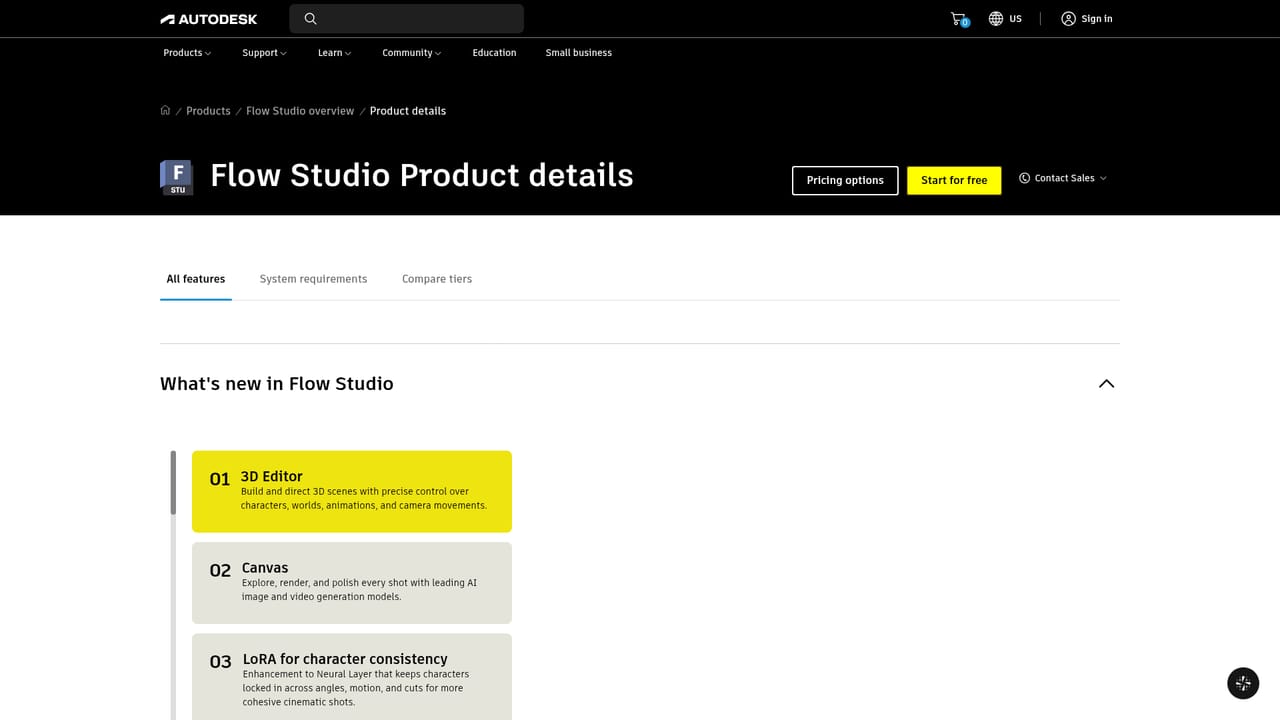Screen dimensions: 1280x720
Task: Click the search magnifier icon
Action: point(310,19)
